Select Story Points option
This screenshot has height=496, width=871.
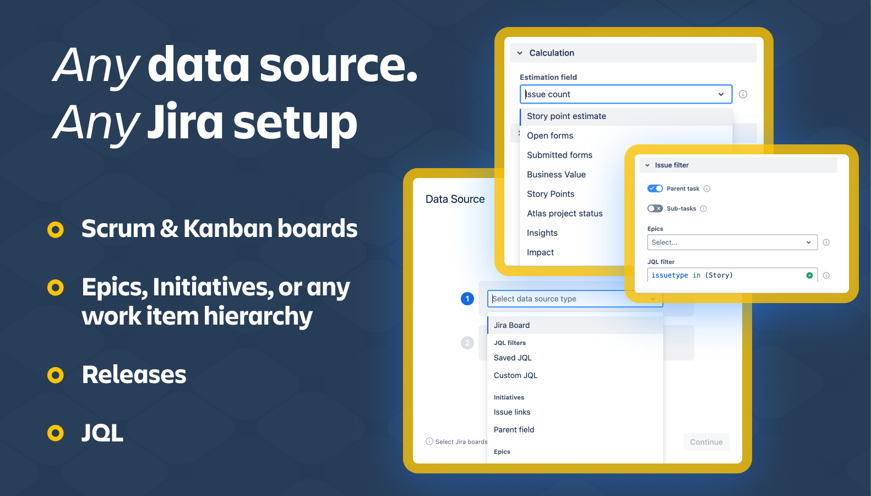point(550,194)
